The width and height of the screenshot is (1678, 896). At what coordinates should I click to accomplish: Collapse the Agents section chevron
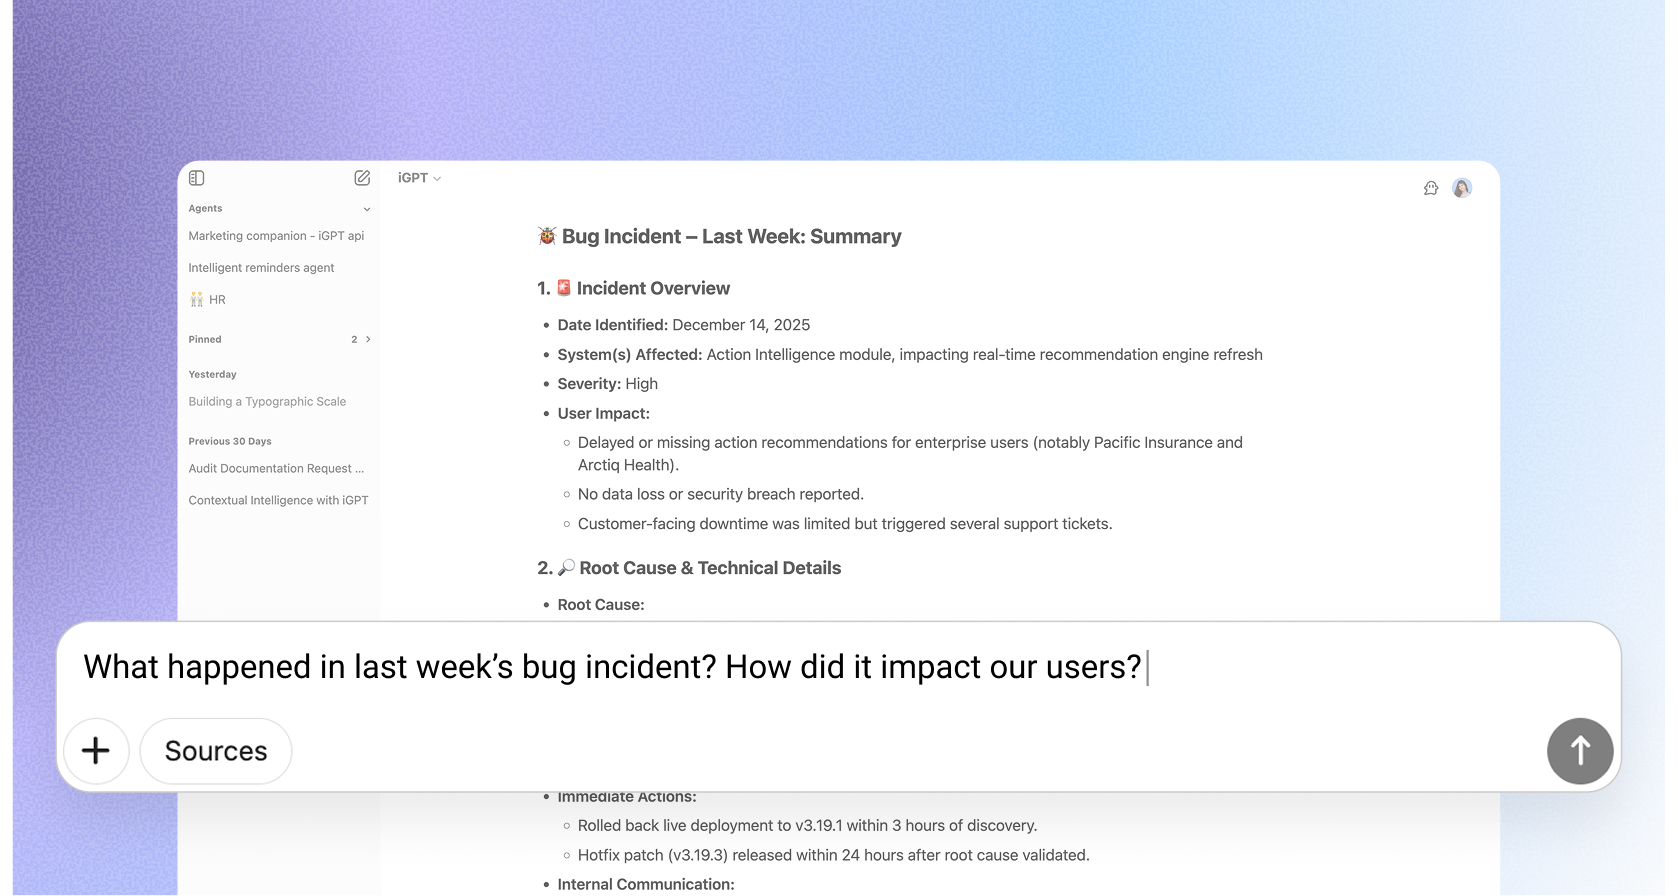click(x=367, y=209)
